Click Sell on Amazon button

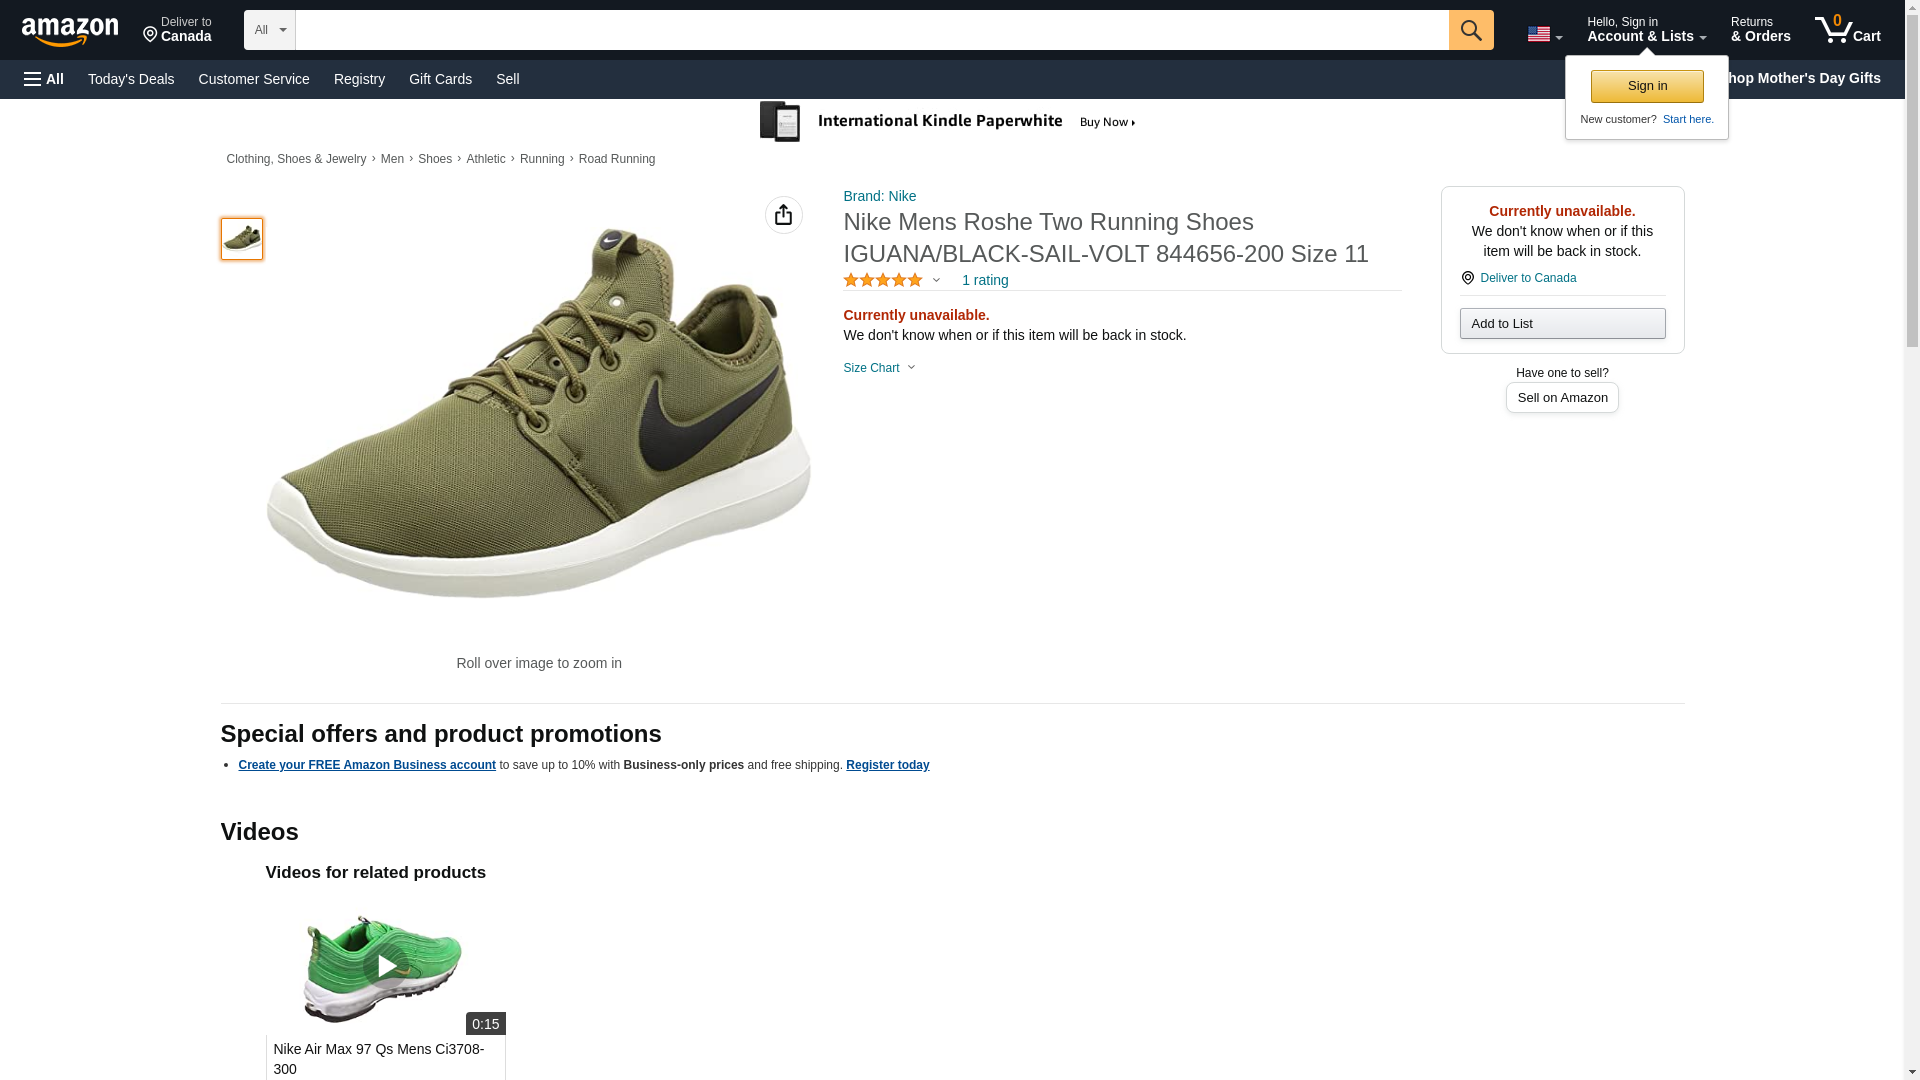1561,398
